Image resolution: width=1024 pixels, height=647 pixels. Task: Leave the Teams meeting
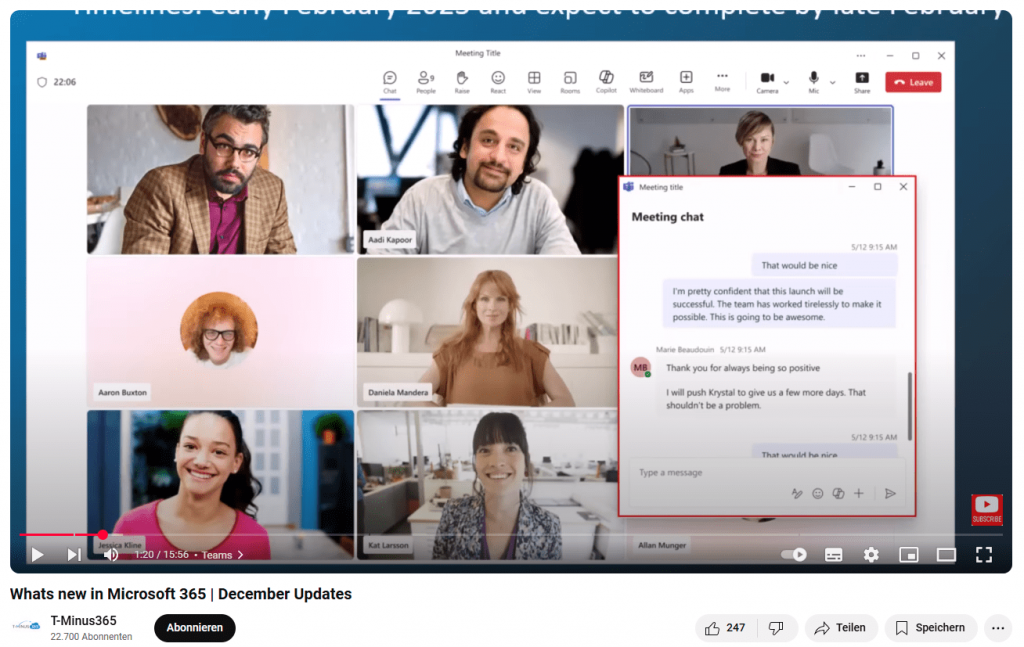[x=913, y=82]
